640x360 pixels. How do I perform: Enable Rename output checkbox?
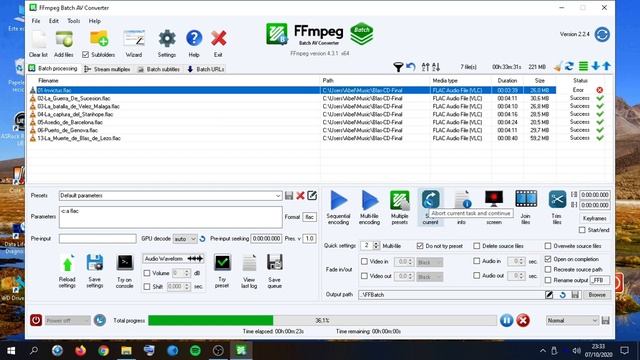[x=548, y=280]
